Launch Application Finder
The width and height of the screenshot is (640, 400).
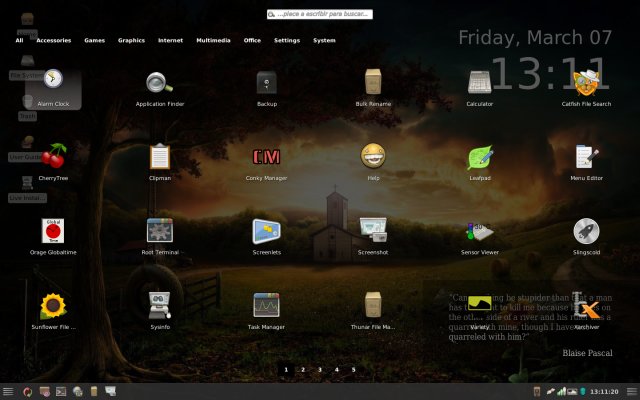(160, 89)
